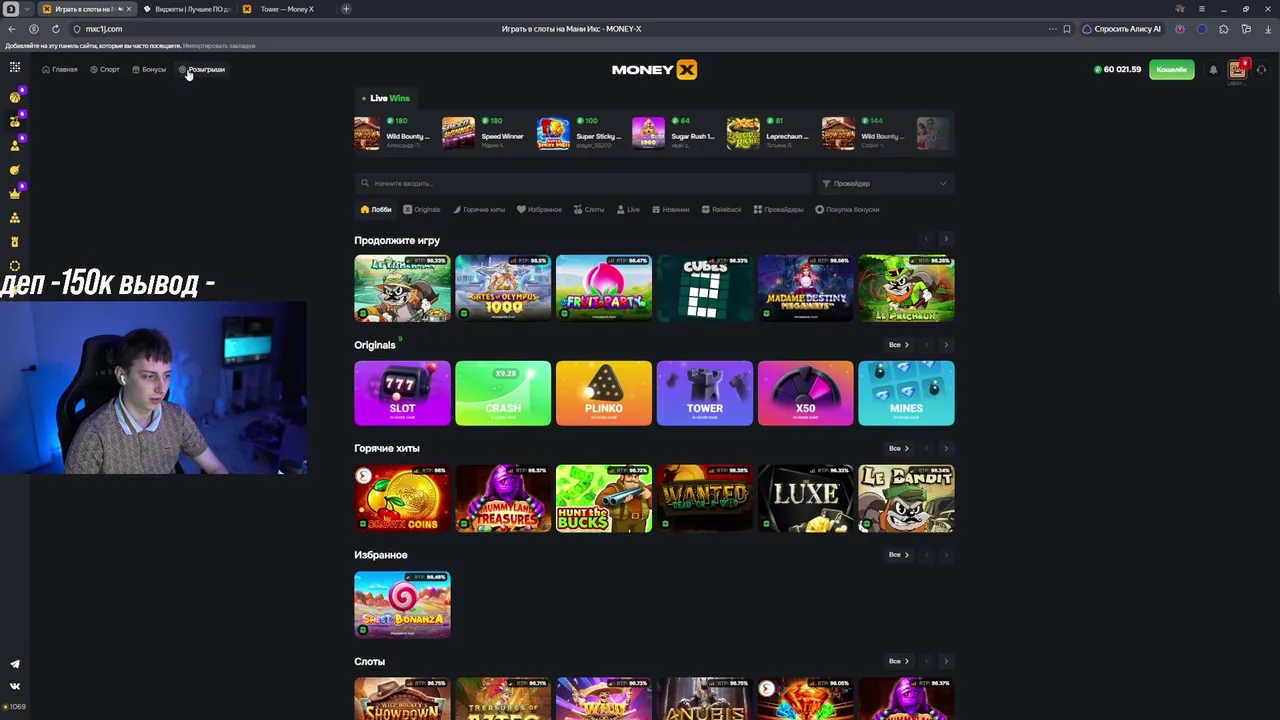Open browser extensions puzzle icon
Image resolution: width=1280 pixels, height=720 pixels.
pos(1224,29)
